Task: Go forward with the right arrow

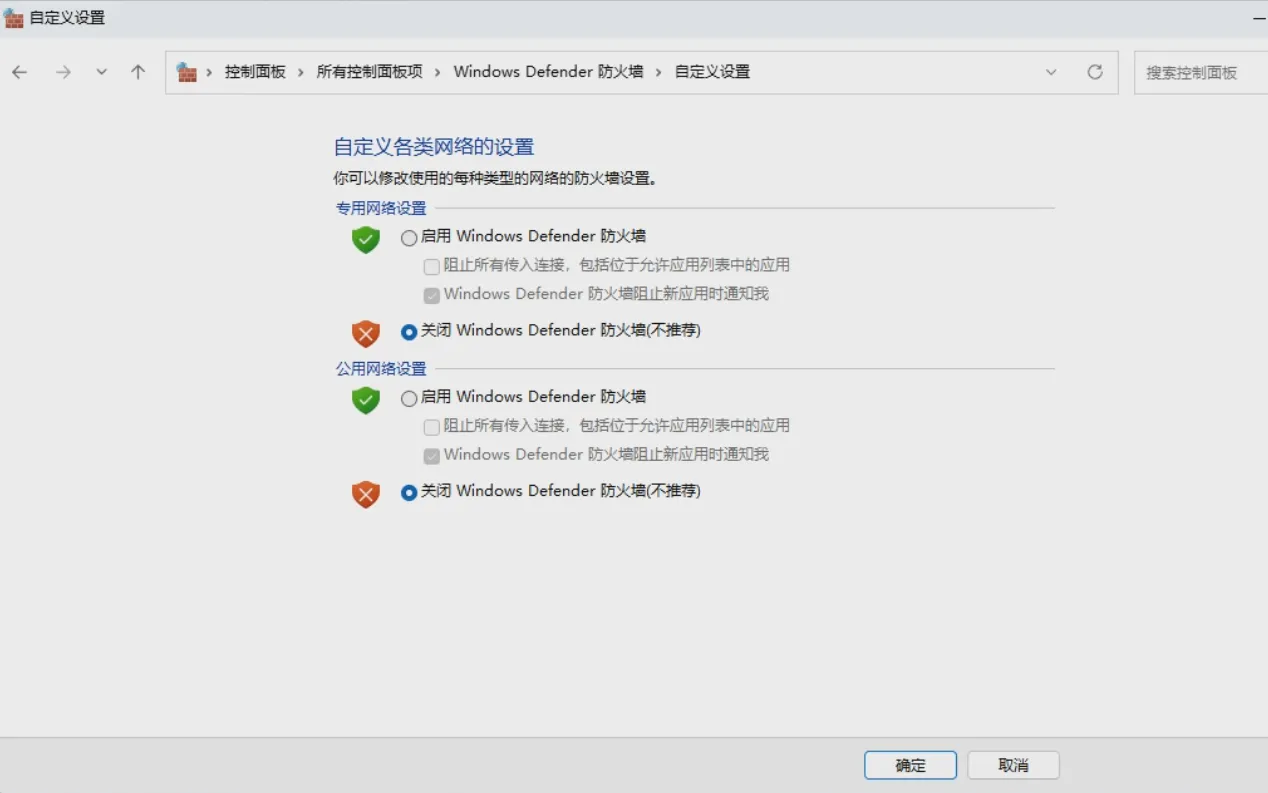Action: click(x=63, y=72)
